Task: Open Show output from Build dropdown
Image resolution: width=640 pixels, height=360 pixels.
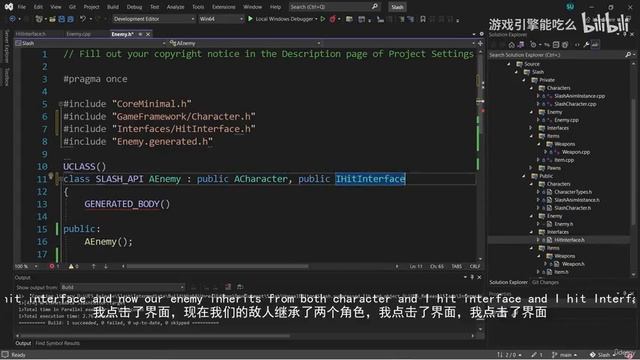Action: tap(122, 287)
